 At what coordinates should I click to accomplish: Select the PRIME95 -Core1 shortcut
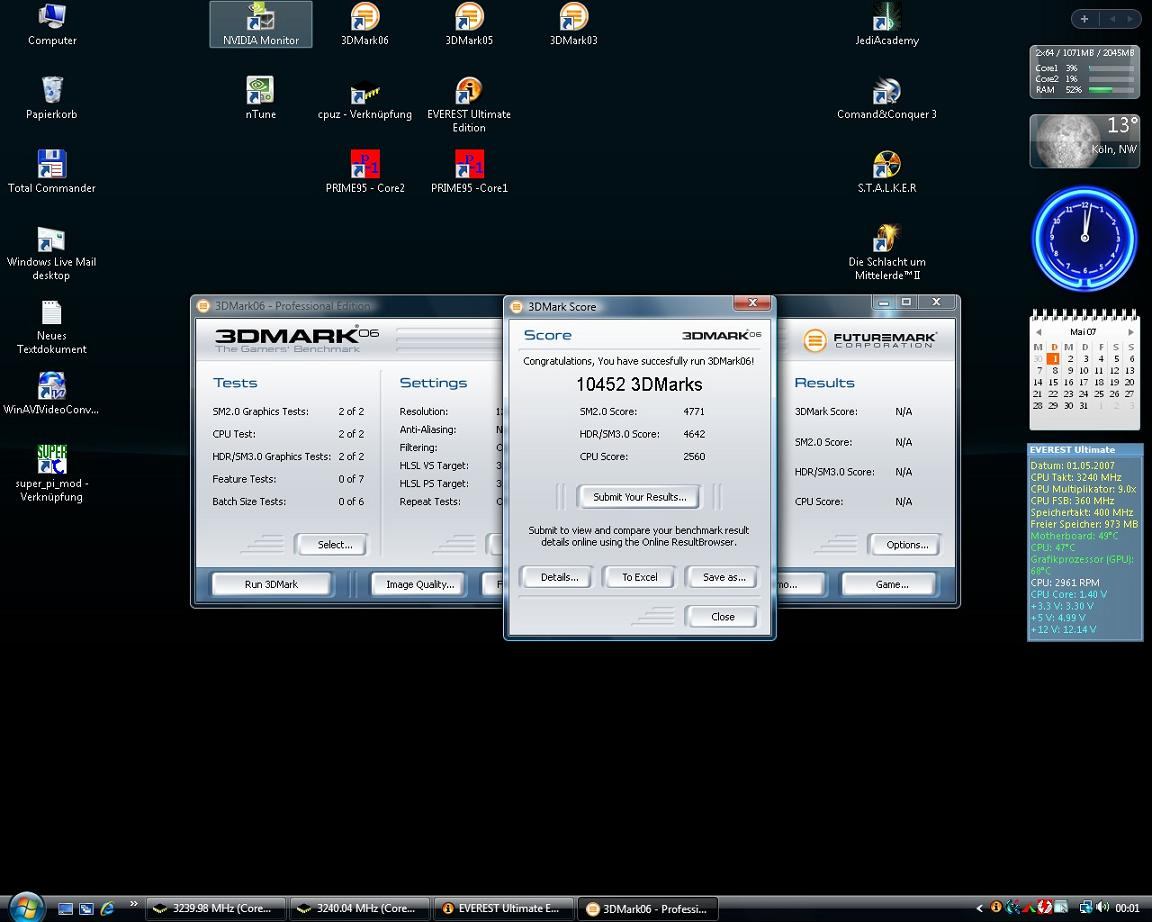coord(469,172)
